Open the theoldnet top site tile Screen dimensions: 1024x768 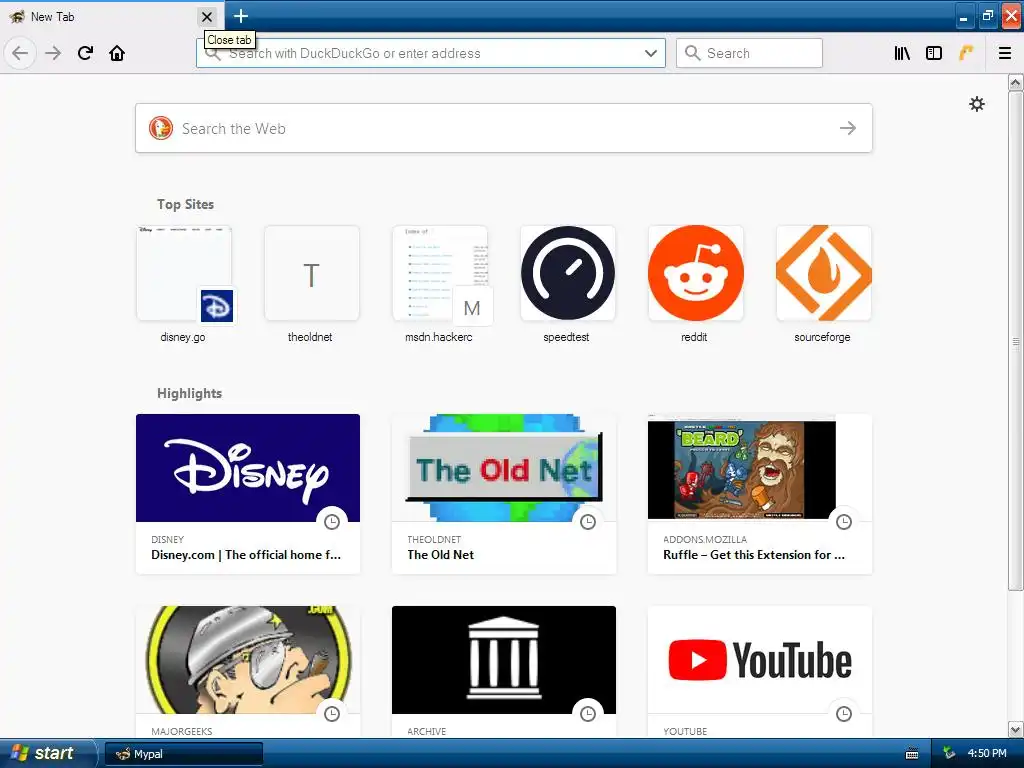tap(312, 273)
